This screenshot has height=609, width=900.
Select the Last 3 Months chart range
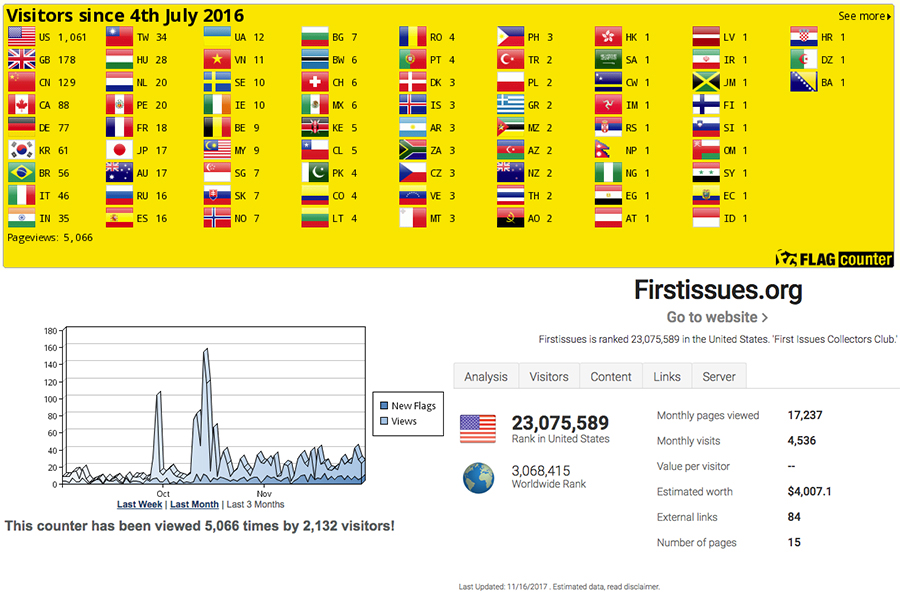[x=255, y=504]
